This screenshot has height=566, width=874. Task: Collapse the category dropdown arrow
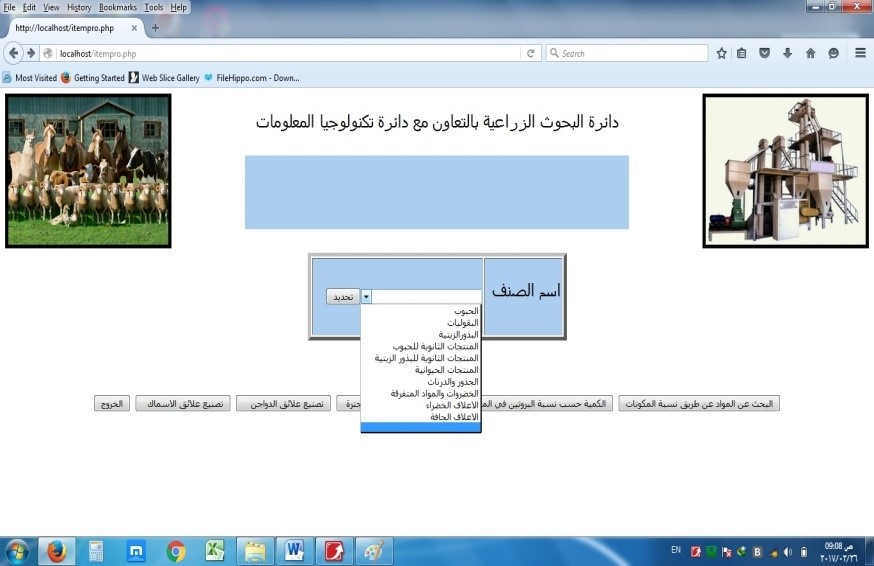coord(366,297)
